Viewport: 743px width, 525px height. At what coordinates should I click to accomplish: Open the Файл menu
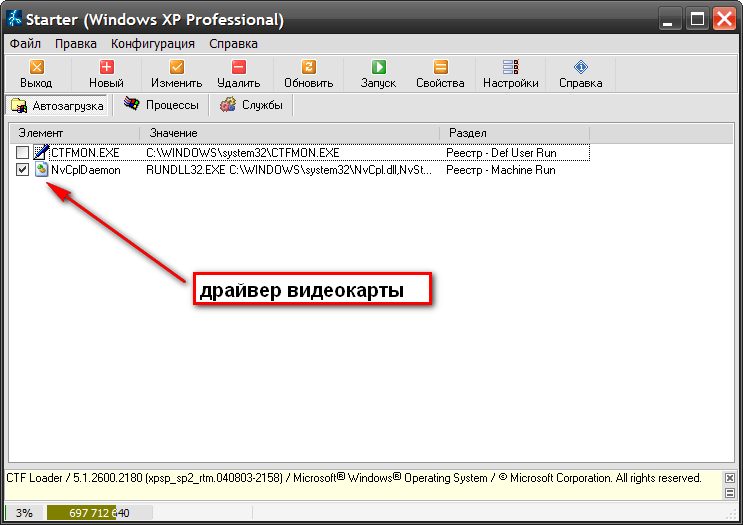click(25, 44)
